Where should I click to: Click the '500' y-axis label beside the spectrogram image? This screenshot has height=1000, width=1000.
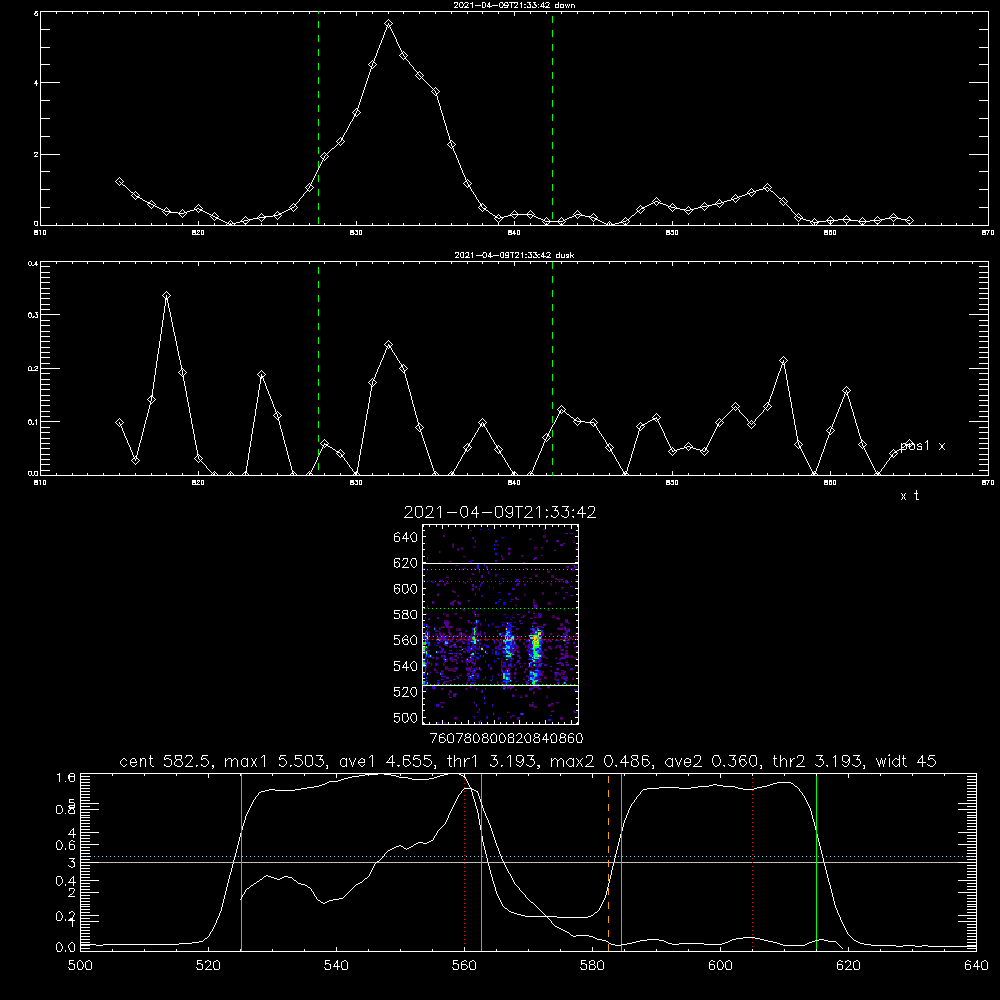click(x=406, y=717)
